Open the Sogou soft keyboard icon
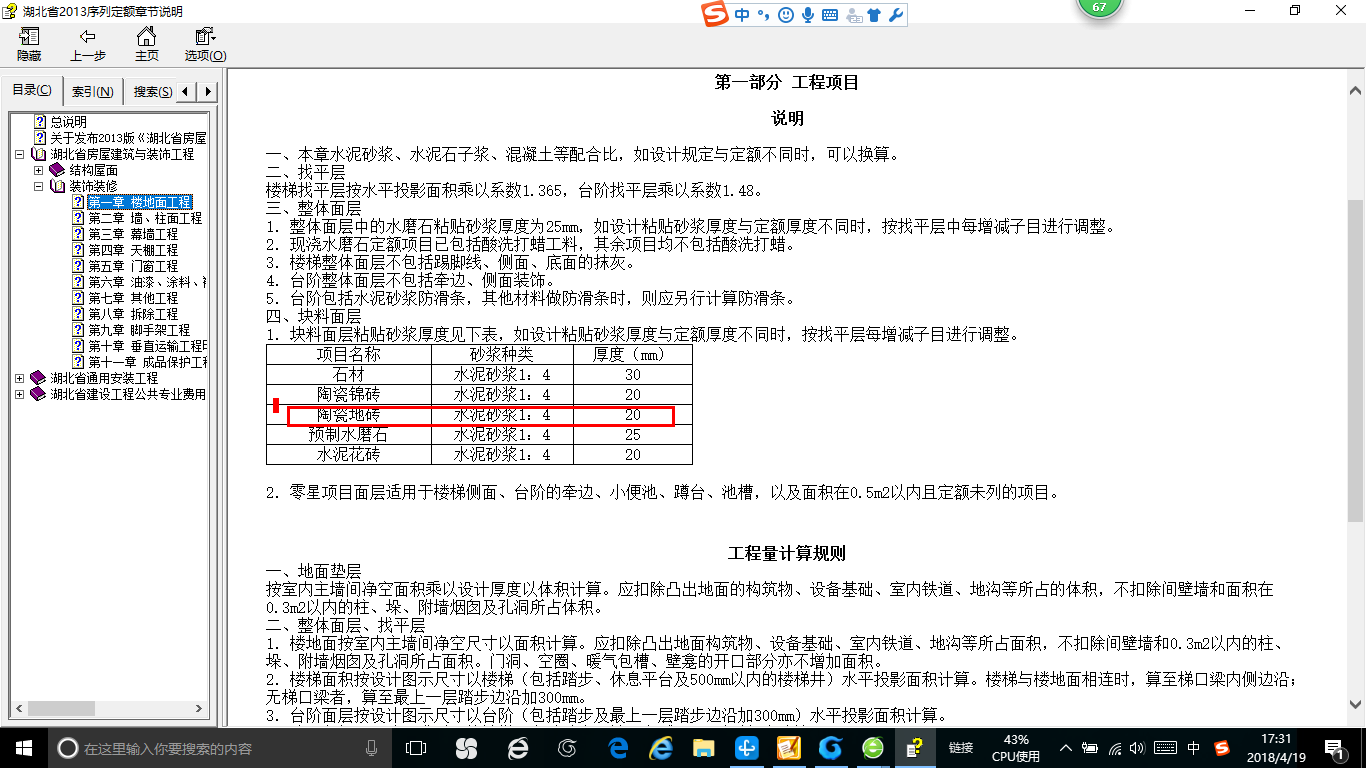The image size is (1366, 768). coord(830,15)
